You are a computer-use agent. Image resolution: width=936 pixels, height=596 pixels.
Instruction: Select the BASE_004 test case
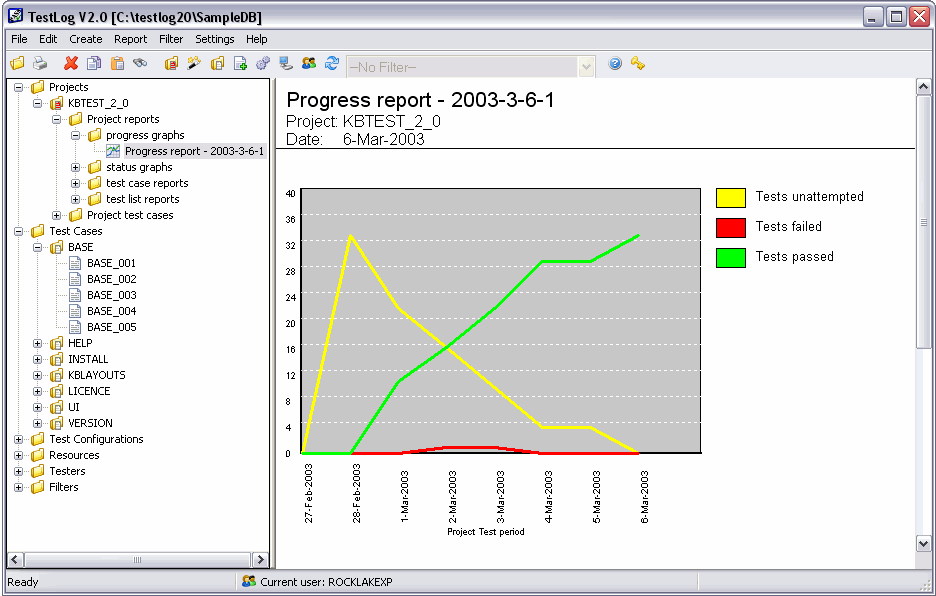pos(112,311)
